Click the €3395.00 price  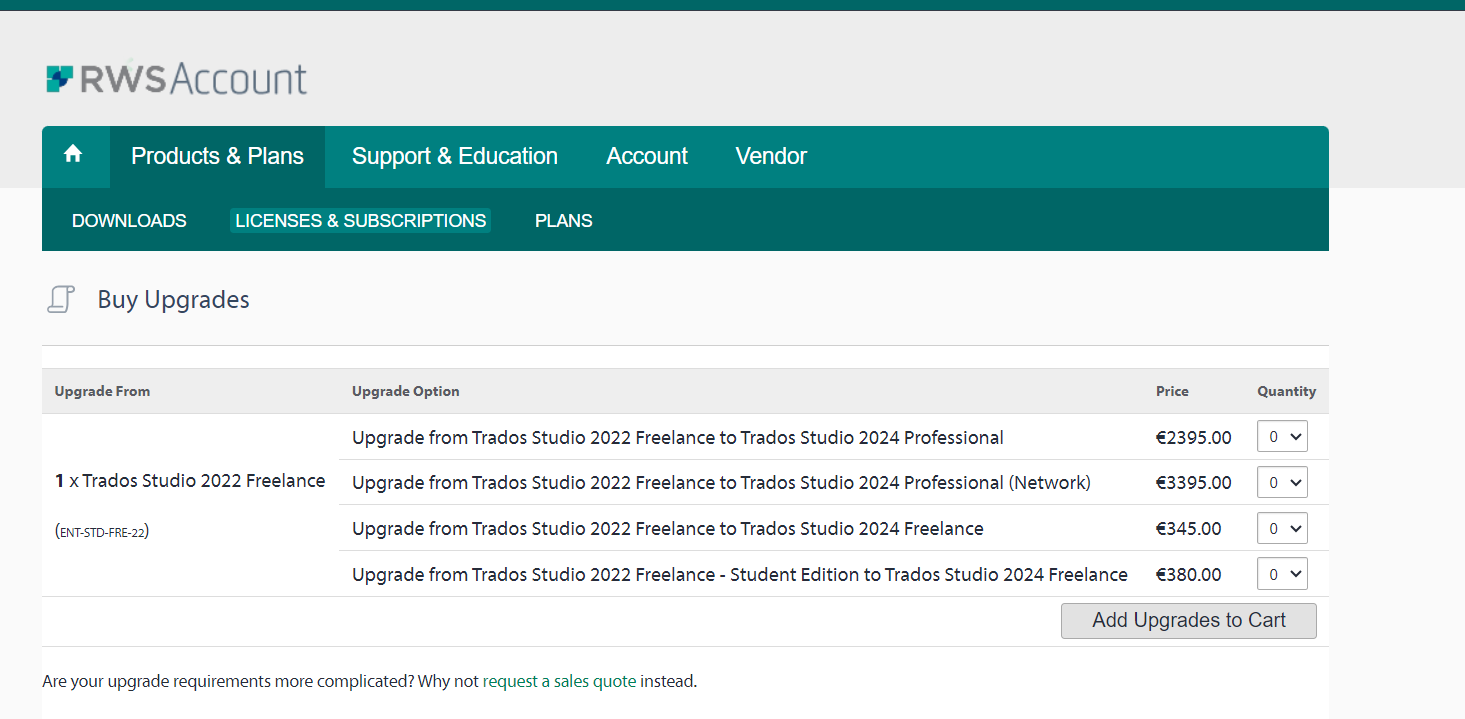pyautogui.click(x=1194, y=482)
